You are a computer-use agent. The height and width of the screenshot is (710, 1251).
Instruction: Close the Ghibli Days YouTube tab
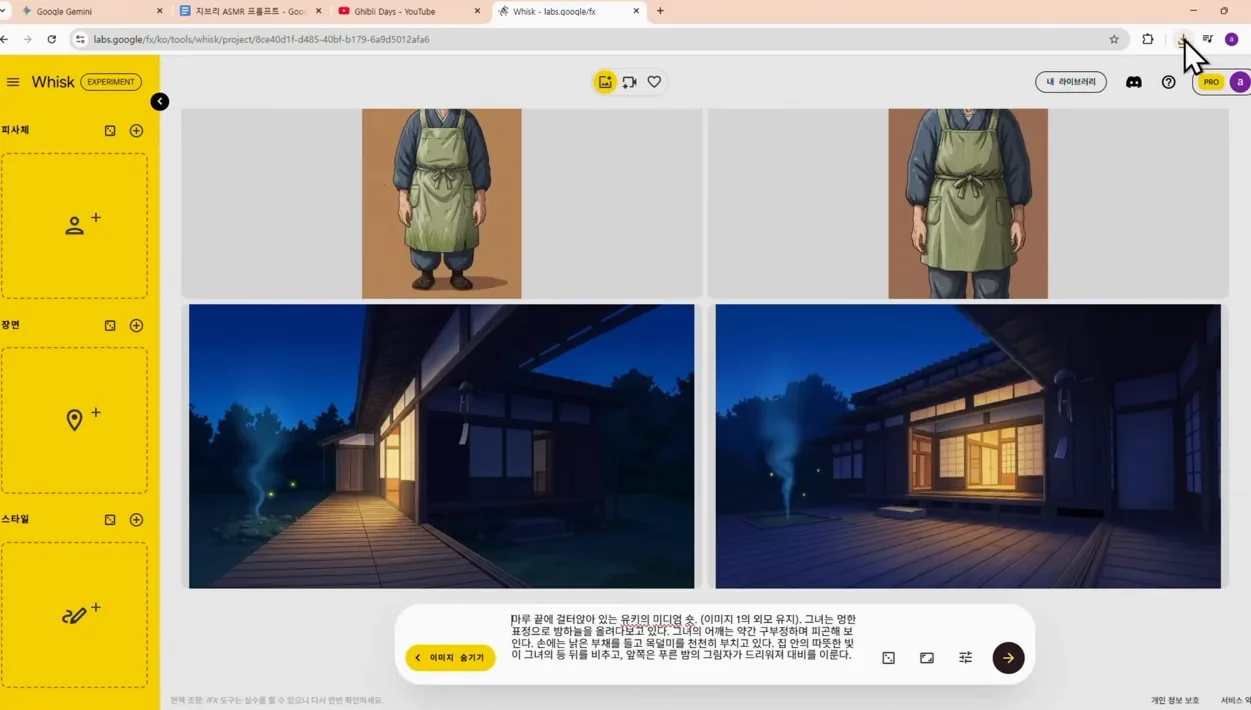477,11
